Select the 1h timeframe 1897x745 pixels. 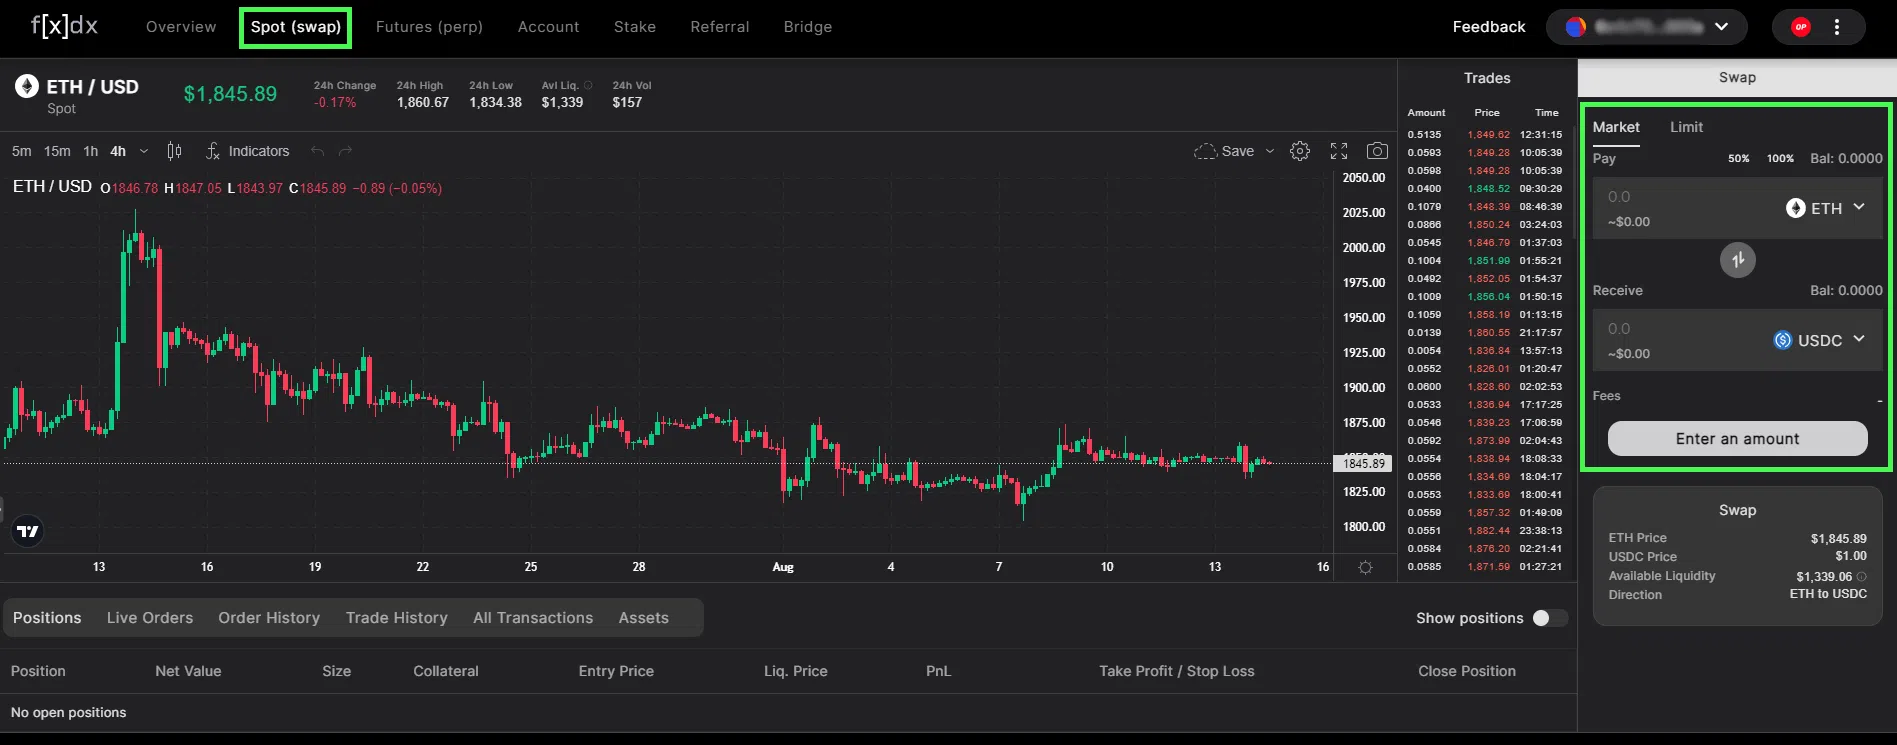click(x=91, y=151)
